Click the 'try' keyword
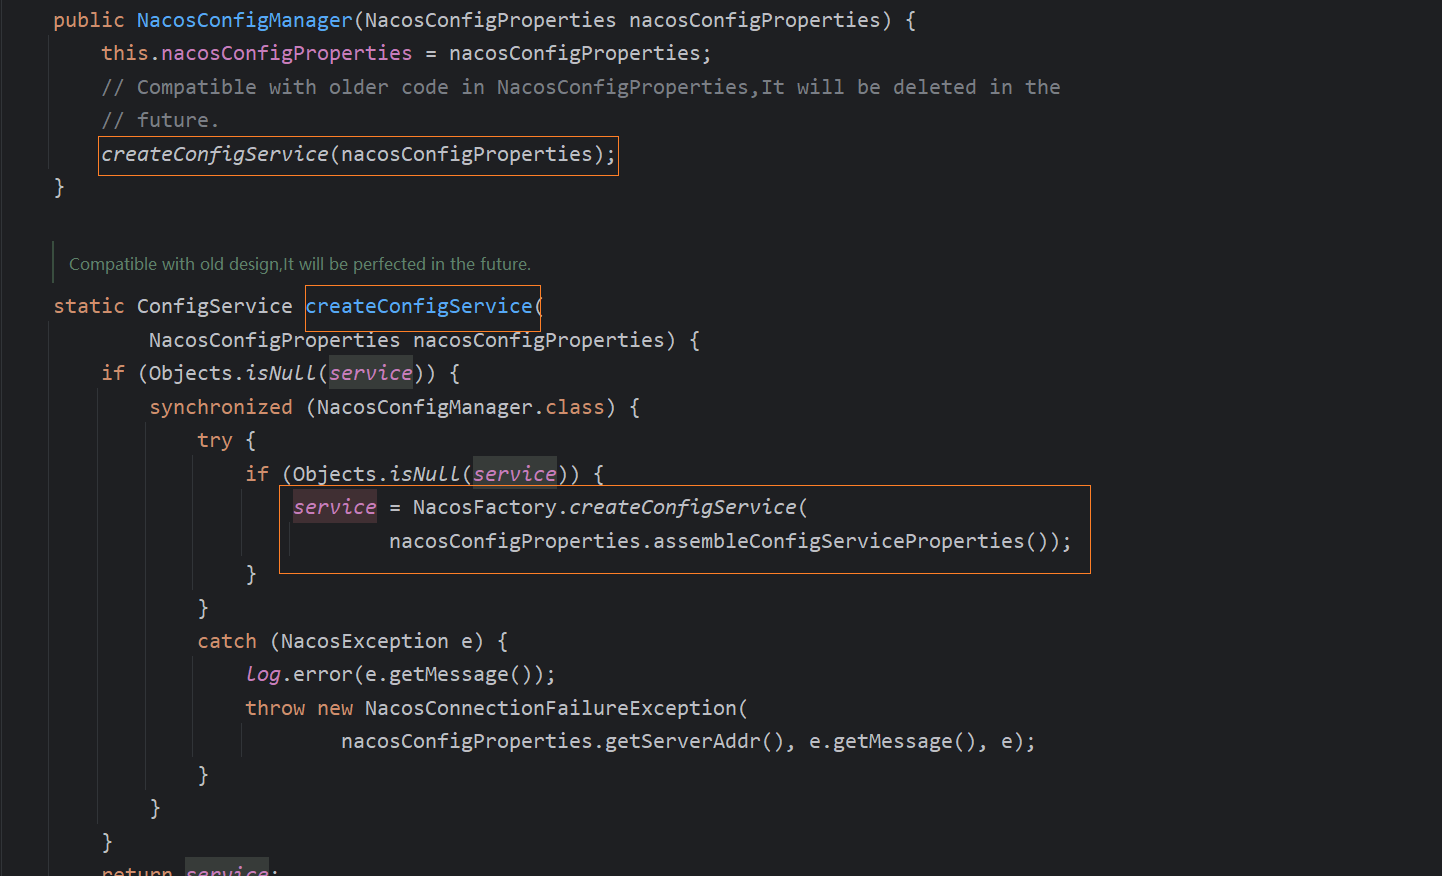Image resolution: width=1442 pixels, height=876 pixels. point(214,440)
